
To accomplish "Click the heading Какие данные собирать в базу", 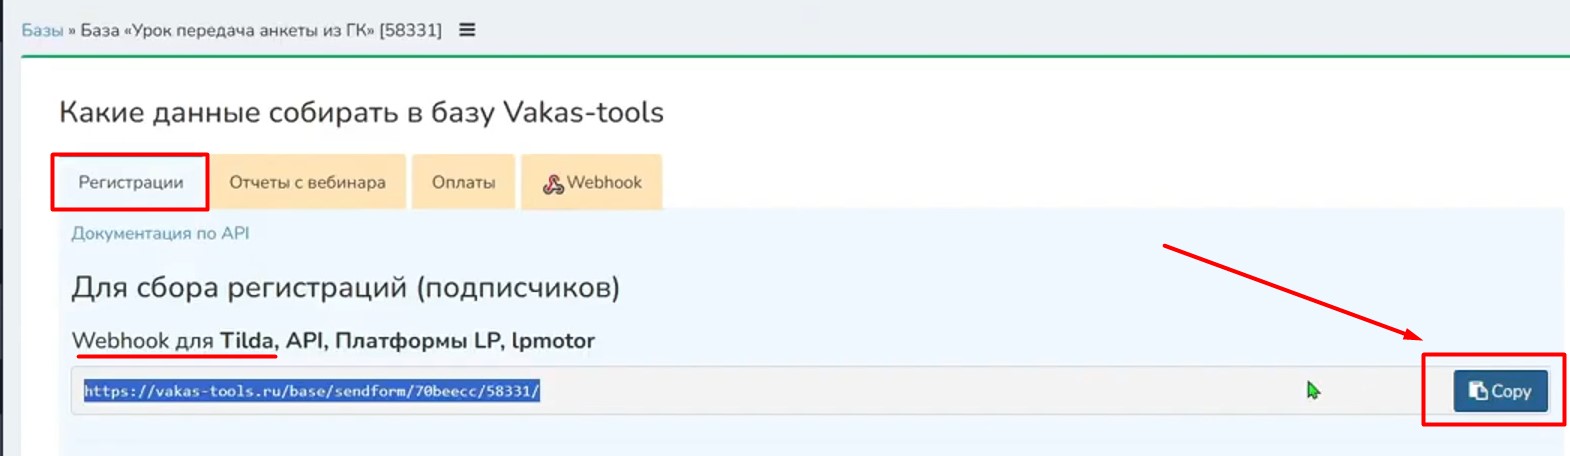I will [276, 112].
